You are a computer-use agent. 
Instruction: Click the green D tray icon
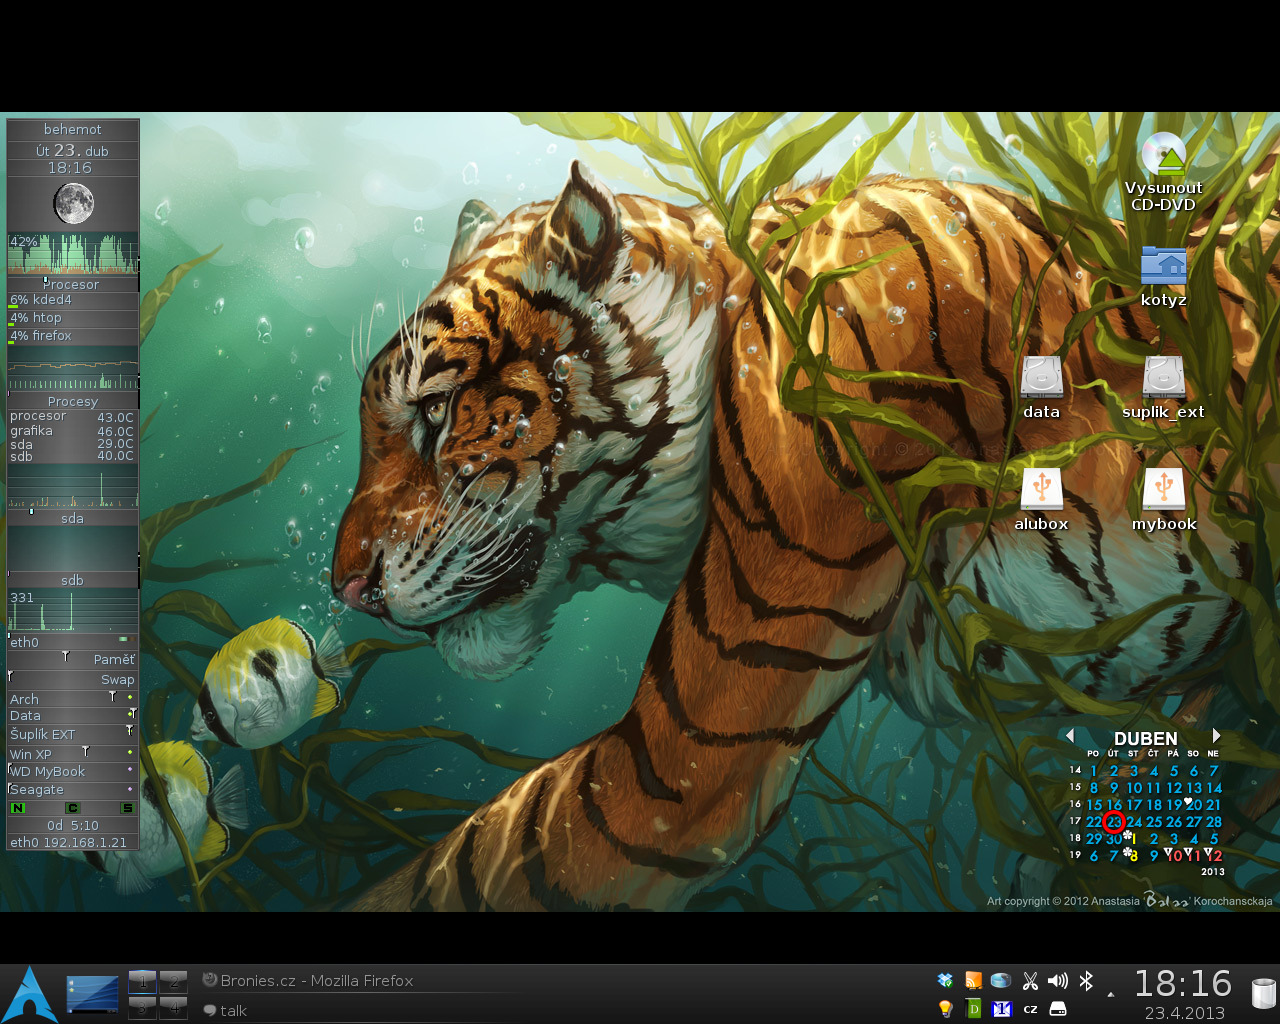(x=973, y=1009)
